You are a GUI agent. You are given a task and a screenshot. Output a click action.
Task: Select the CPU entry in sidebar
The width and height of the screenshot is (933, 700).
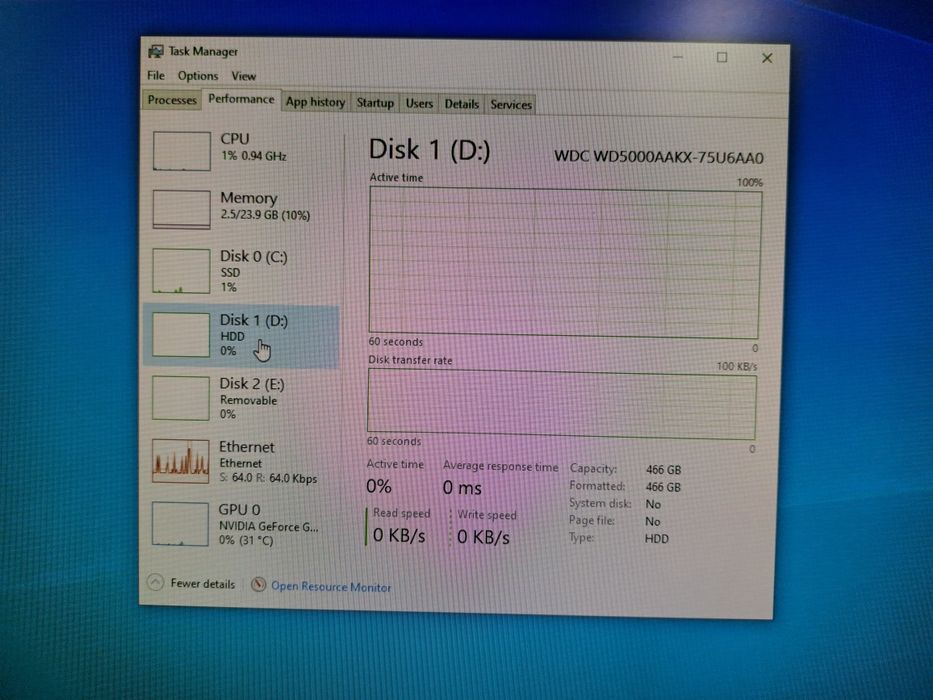click(242, 149)
